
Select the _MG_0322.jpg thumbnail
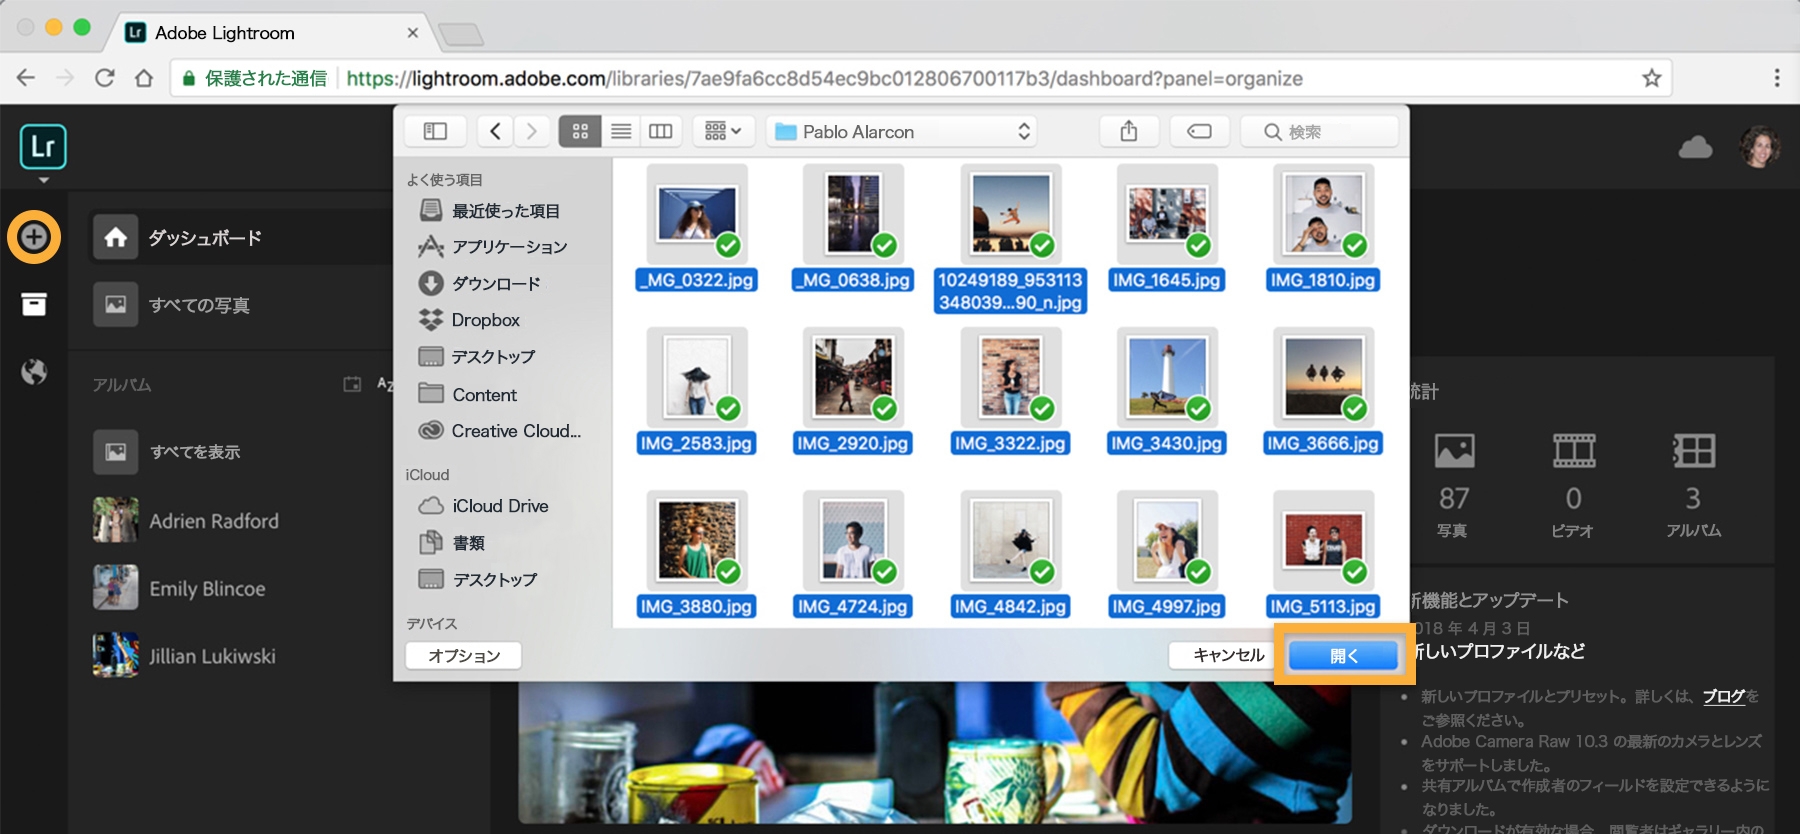point(697,213)
